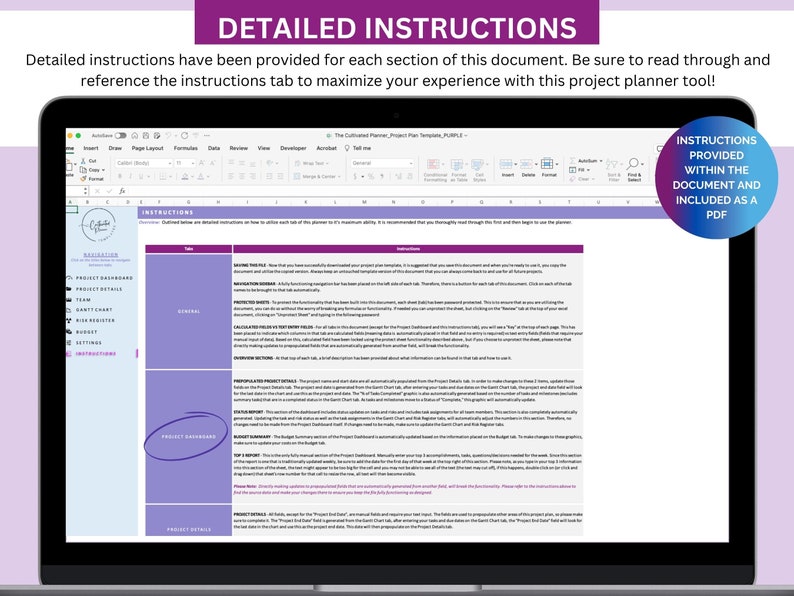Click the formula bar cancel X icon
This screenshot has width=794, height=596.
97,191
